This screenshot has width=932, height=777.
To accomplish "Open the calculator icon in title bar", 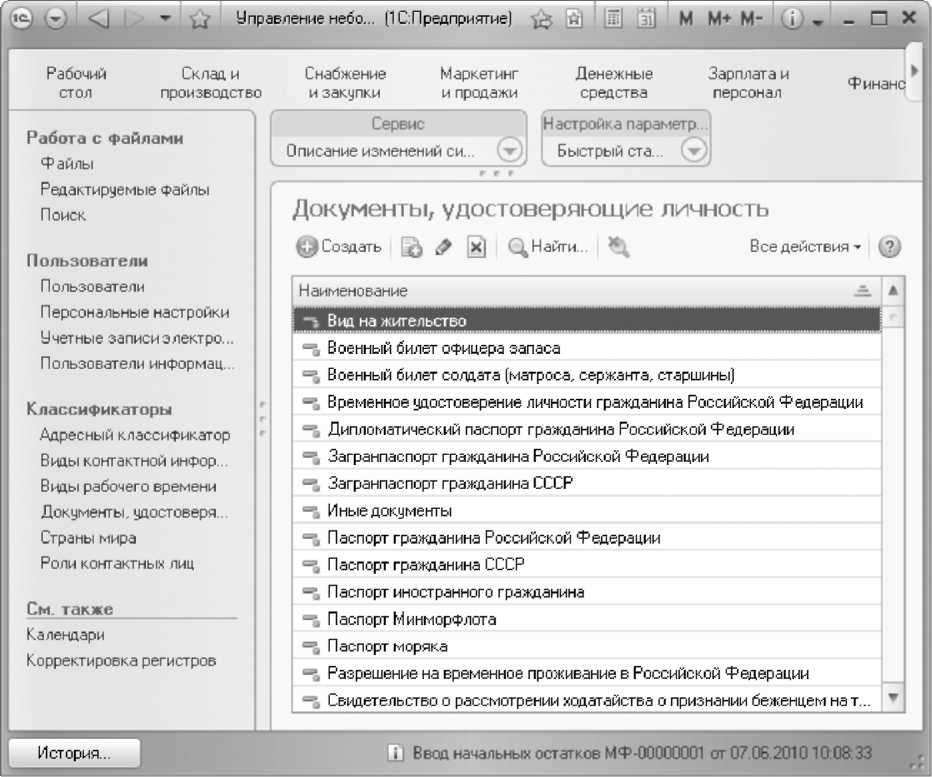I will [612, 18].
